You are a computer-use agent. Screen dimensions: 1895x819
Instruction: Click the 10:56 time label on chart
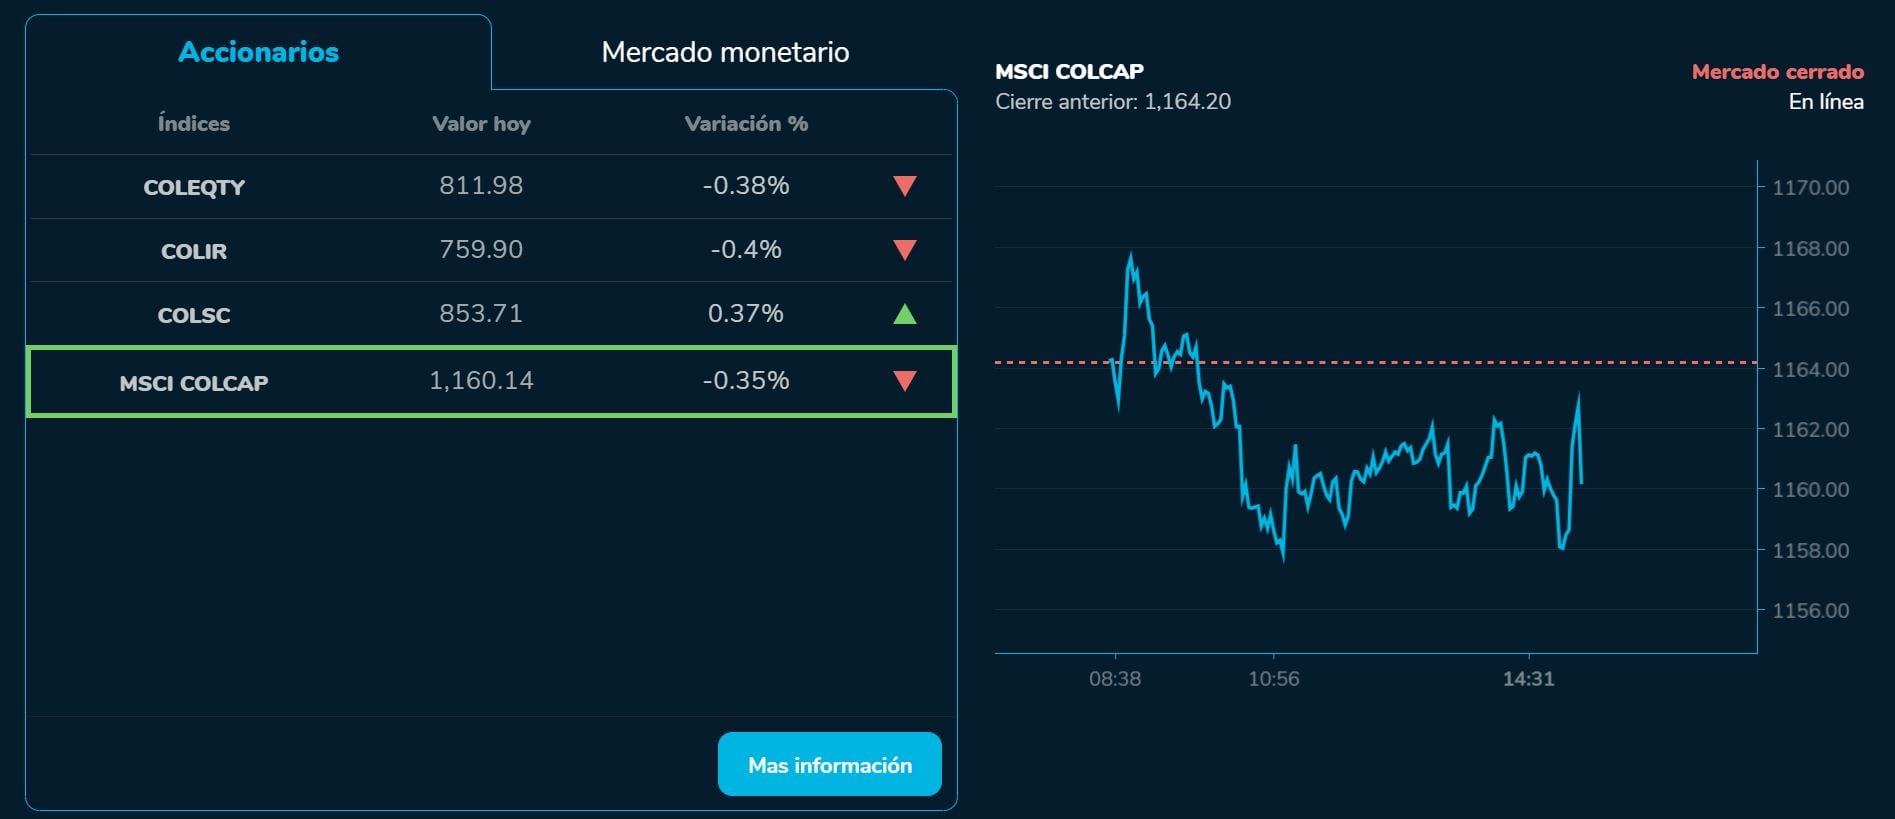pos(1274,679)
